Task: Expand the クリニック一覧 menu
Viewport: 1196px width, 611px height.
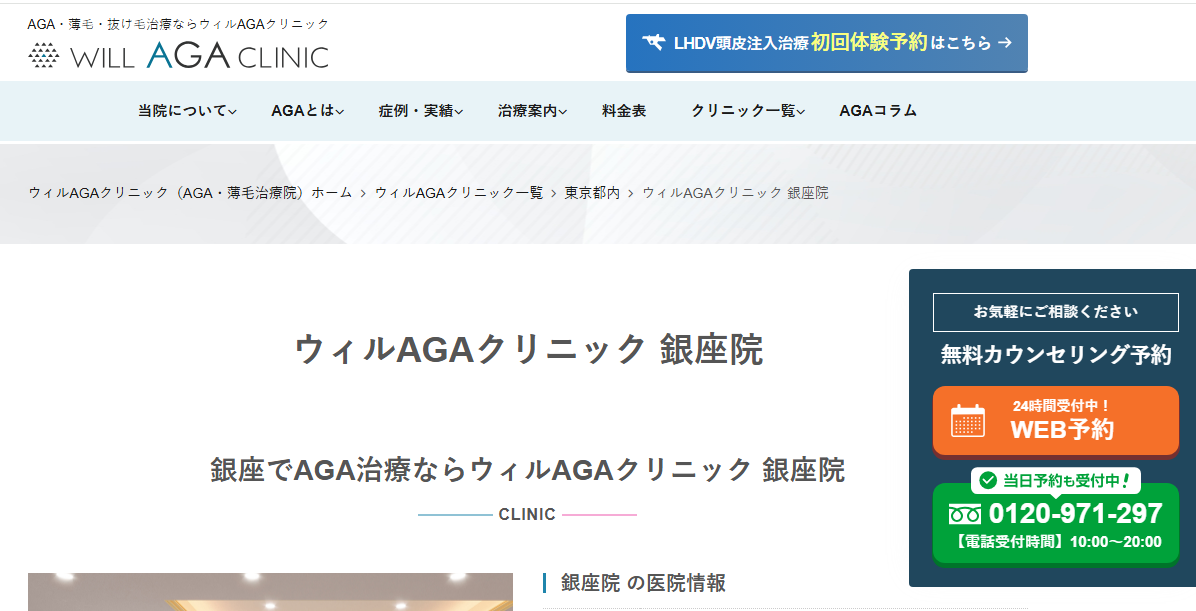Action: pyautogui.click(x=748, y=111)
